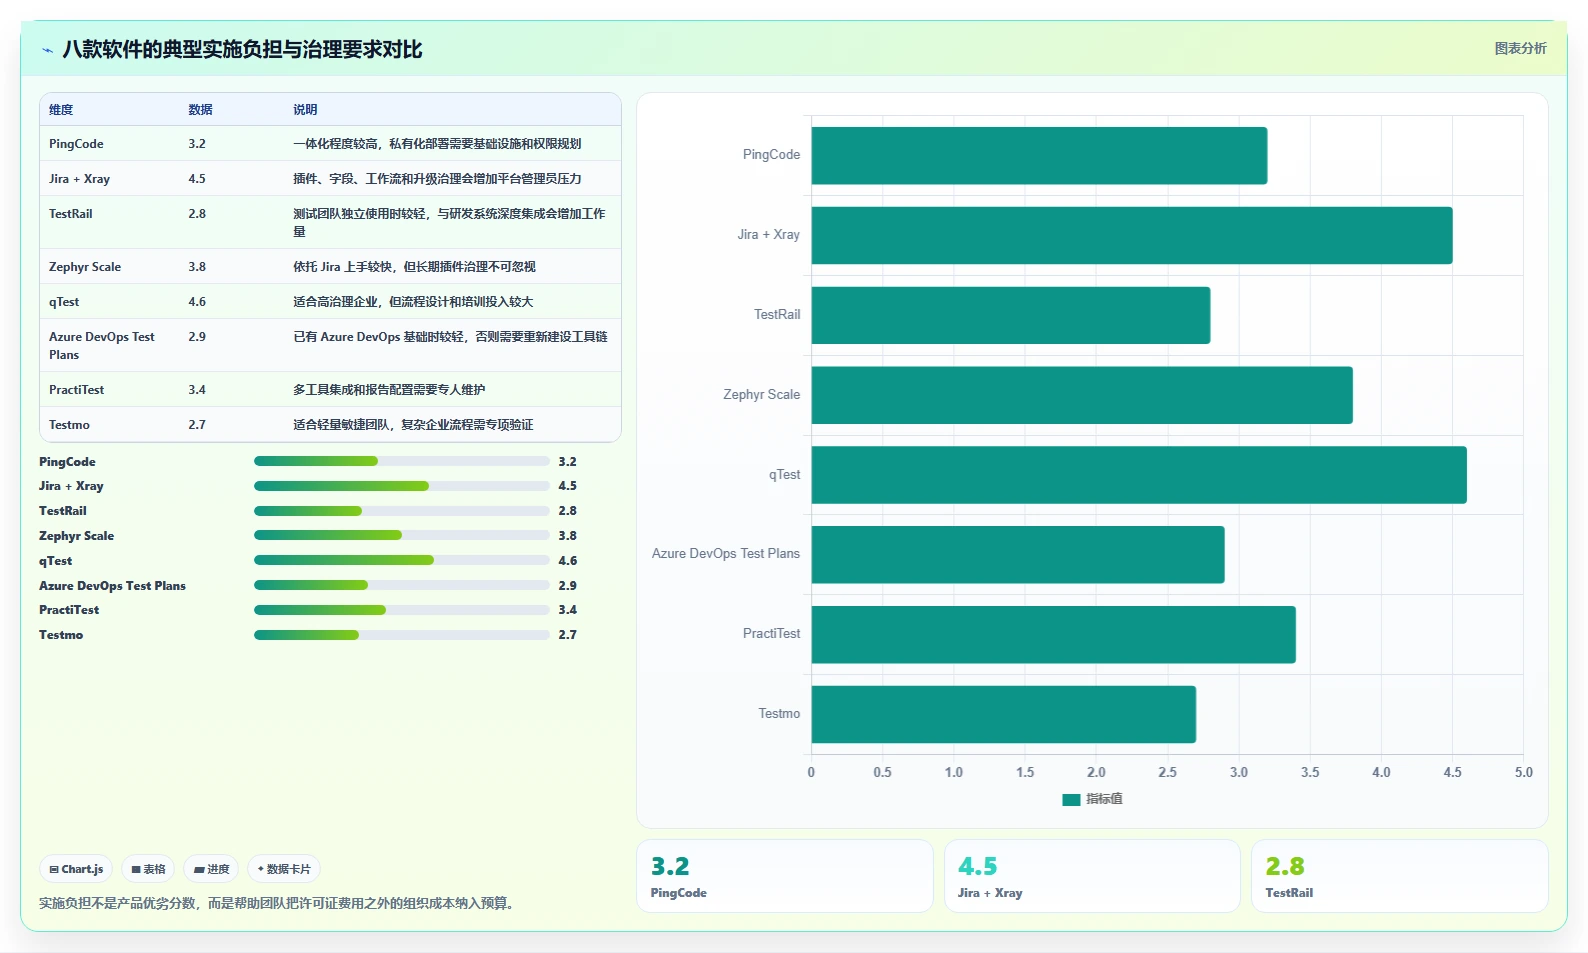This screenshot has width=1588, height=953.
Task: Click the qTest progress bar
Action: click(402, 560)
